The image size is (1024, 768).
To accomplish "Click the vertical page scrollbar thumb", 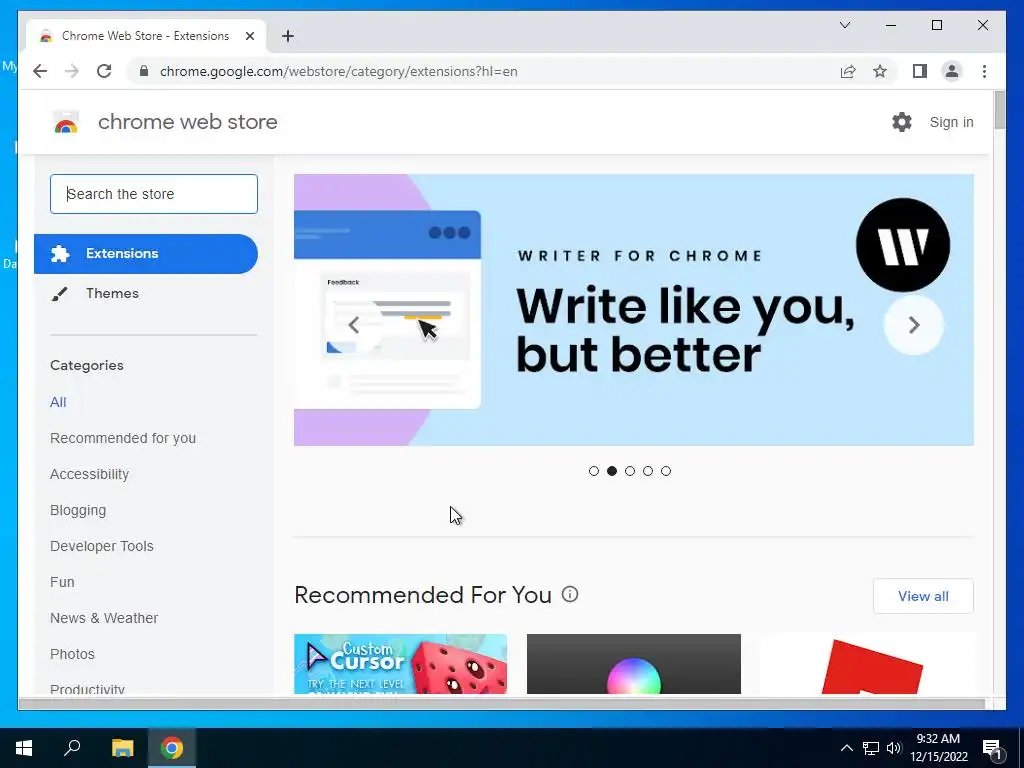I will 999,110.
